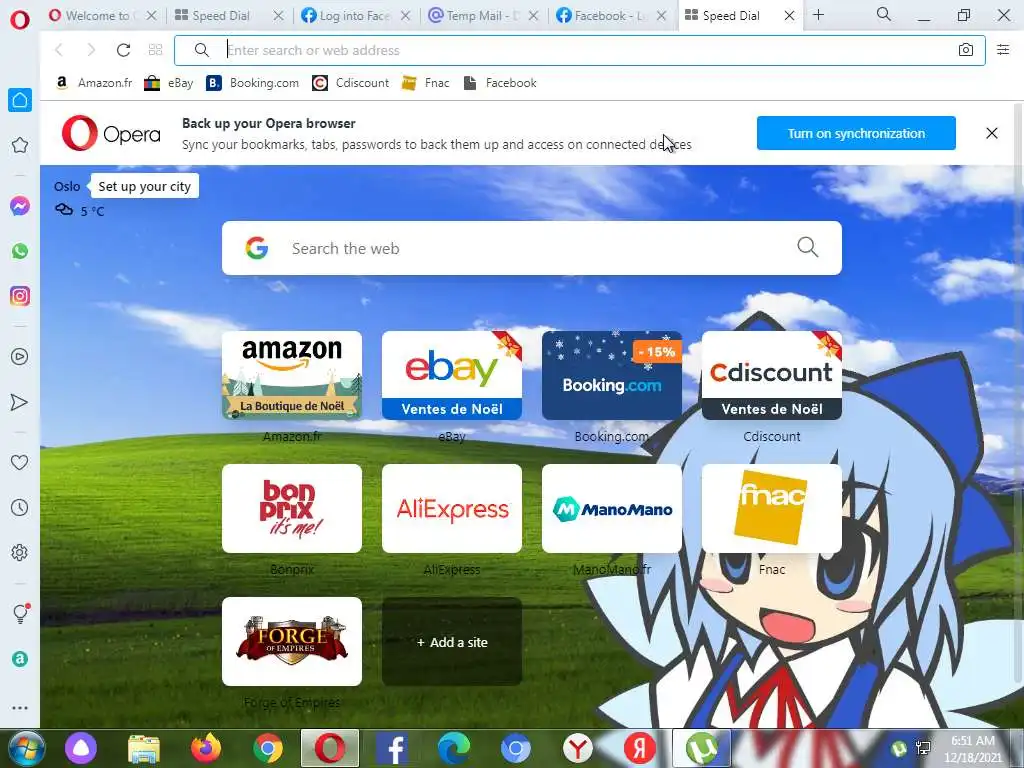Click Turn on synchronization button
The height and width of the screenshot is (768, 1024).
point(856,133)
